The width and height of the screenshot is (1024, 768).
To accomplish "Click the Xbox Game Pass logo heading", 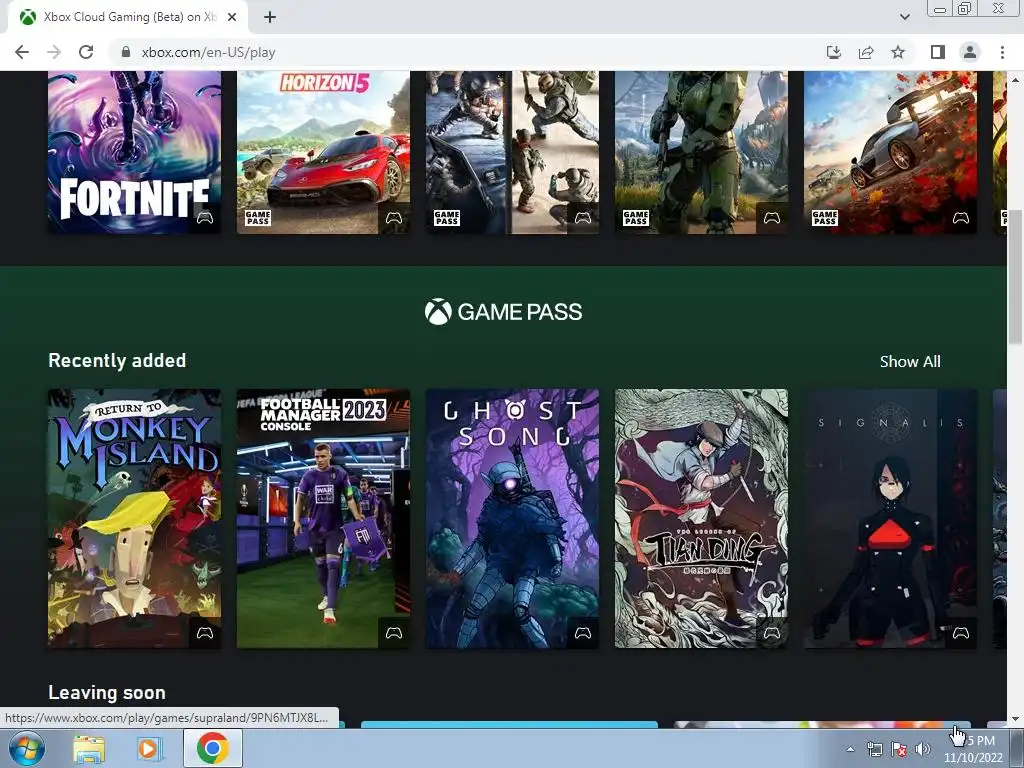I will 503,312.
